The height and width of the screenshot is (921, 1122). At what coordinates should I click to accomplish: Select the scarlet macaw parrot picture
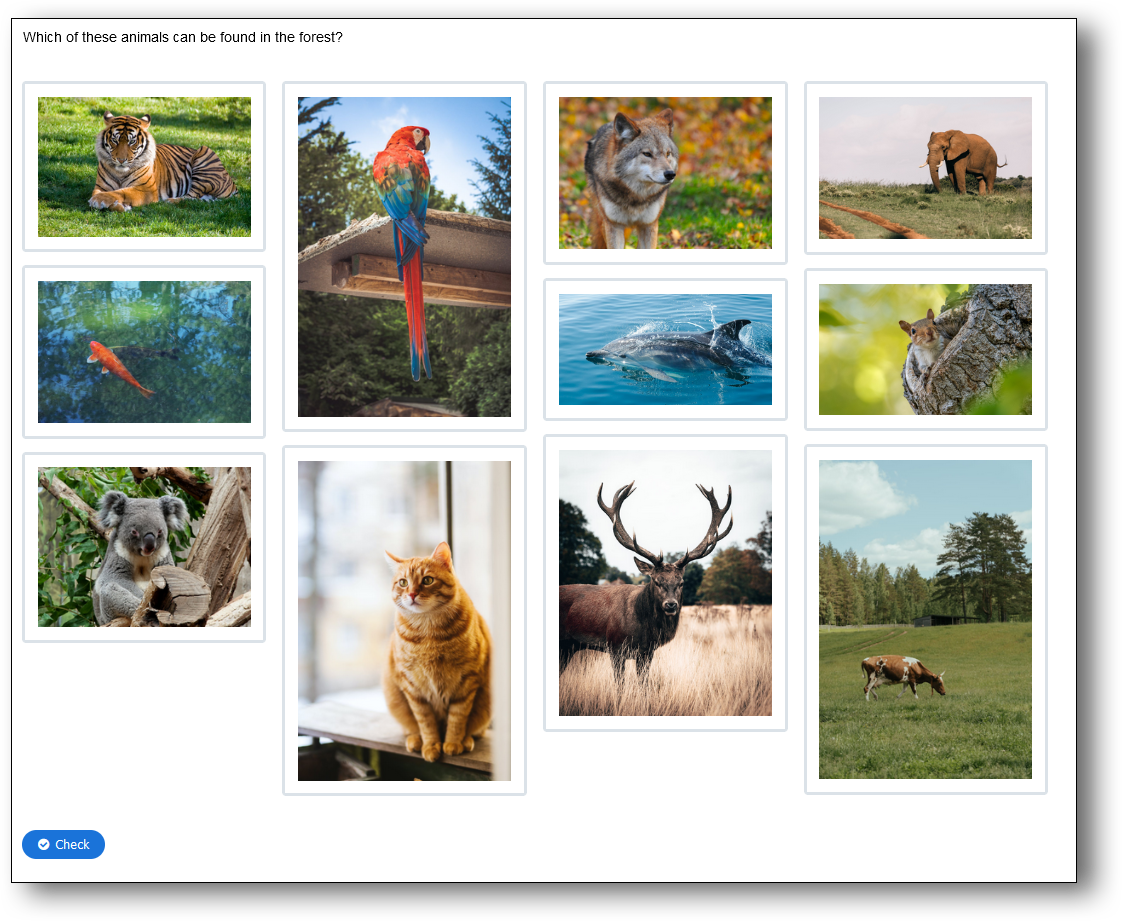(x=404, y=256)
